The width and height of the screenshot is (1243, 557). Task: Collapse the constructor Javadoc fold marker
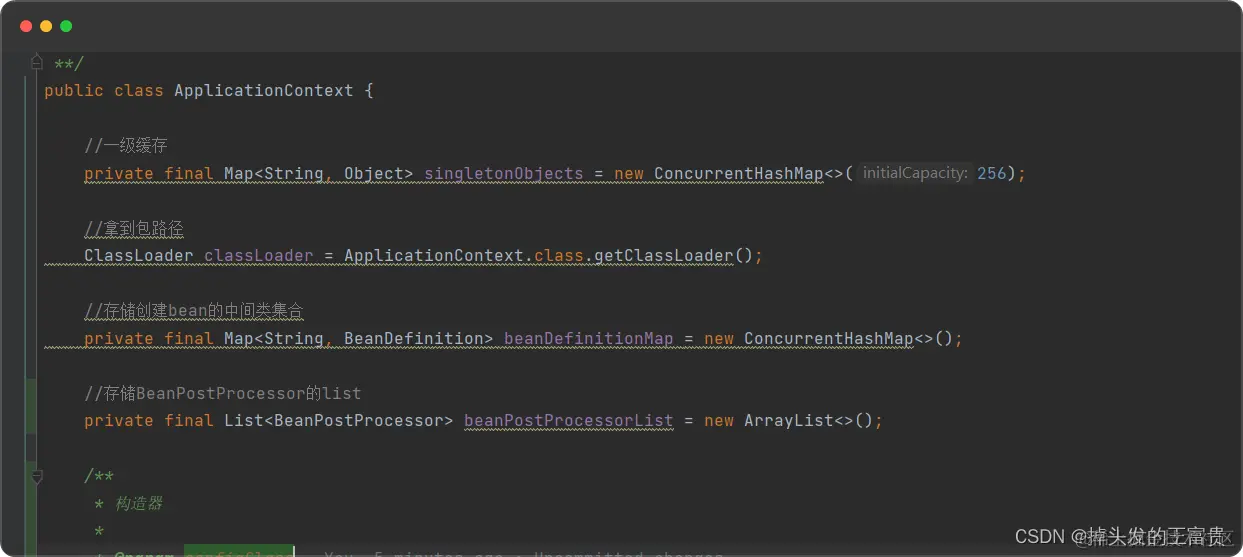coord(37,476)
